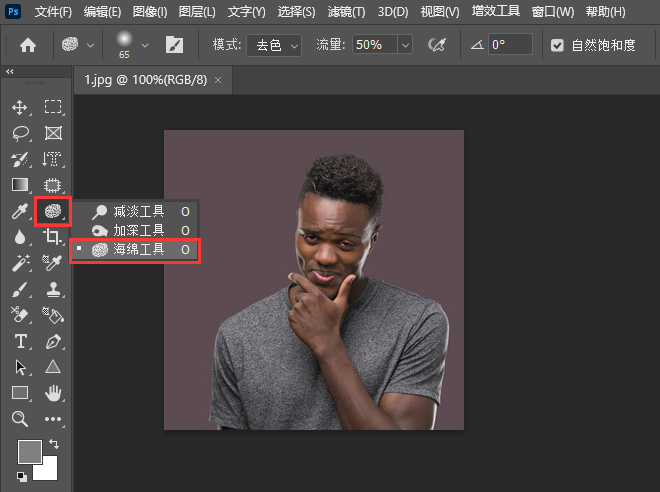Select the Hand tool

point(53,393)
